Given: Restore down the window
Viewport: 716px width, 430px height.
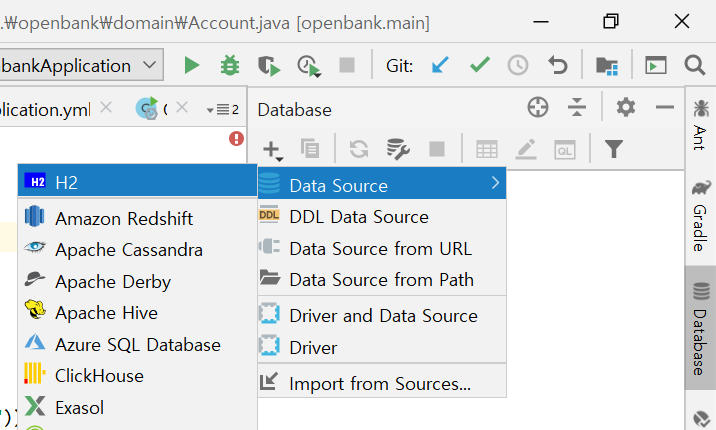Looking at the screenshot, I should (611, 21).
